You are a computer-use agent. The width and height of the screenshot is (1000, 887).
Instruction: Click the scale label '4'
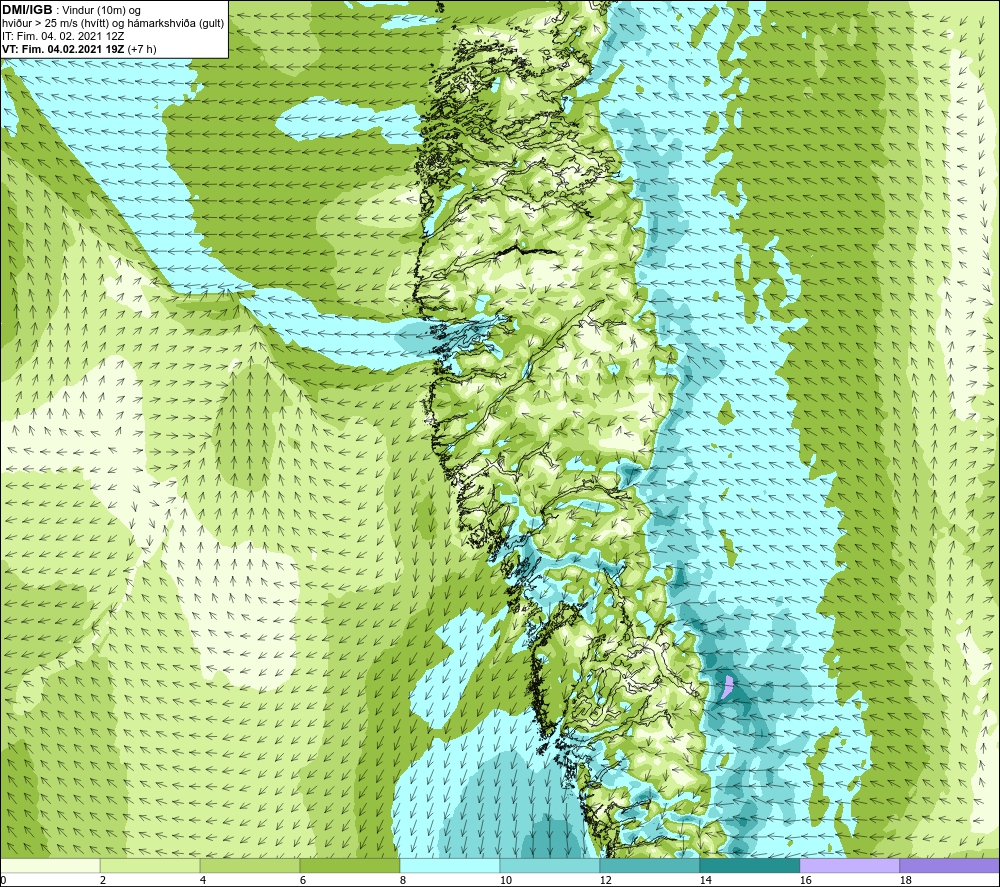coord(203,881)
